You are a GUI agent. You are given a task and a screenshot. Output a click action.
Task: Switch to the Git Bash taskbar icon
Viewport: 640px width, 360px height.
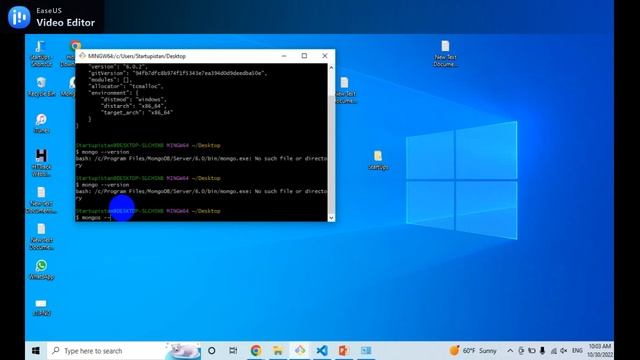click(300, 351)
